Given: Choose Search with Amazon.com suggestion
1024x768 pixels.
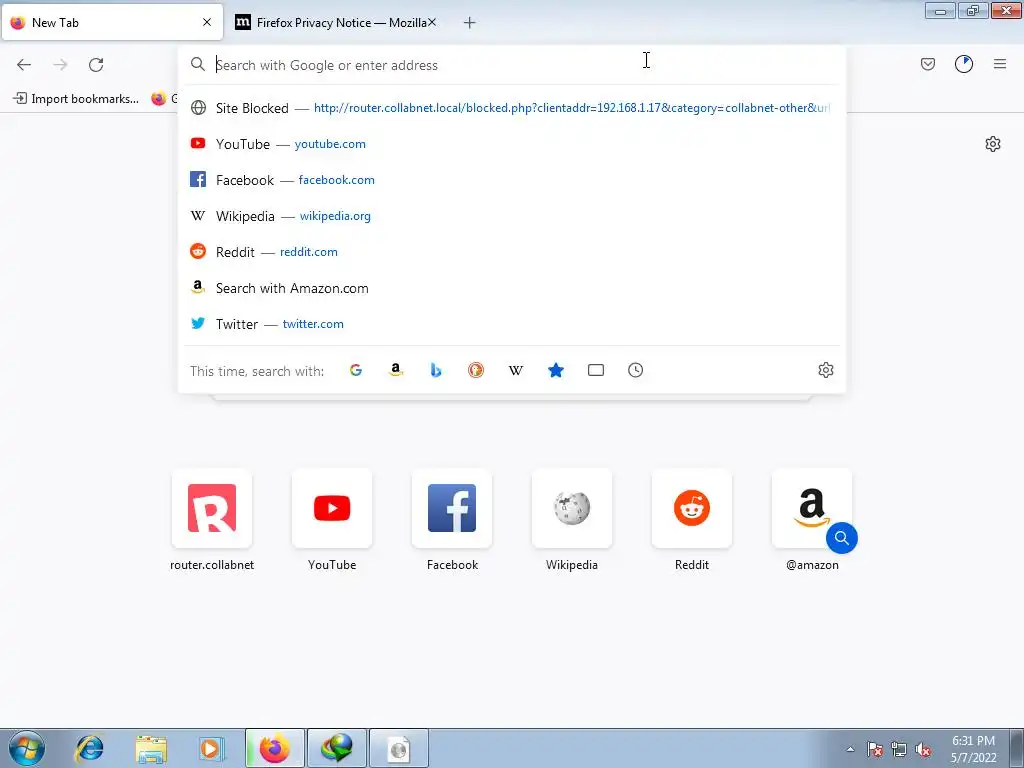Looking at the screenshot, I should (x=511, y=288).
